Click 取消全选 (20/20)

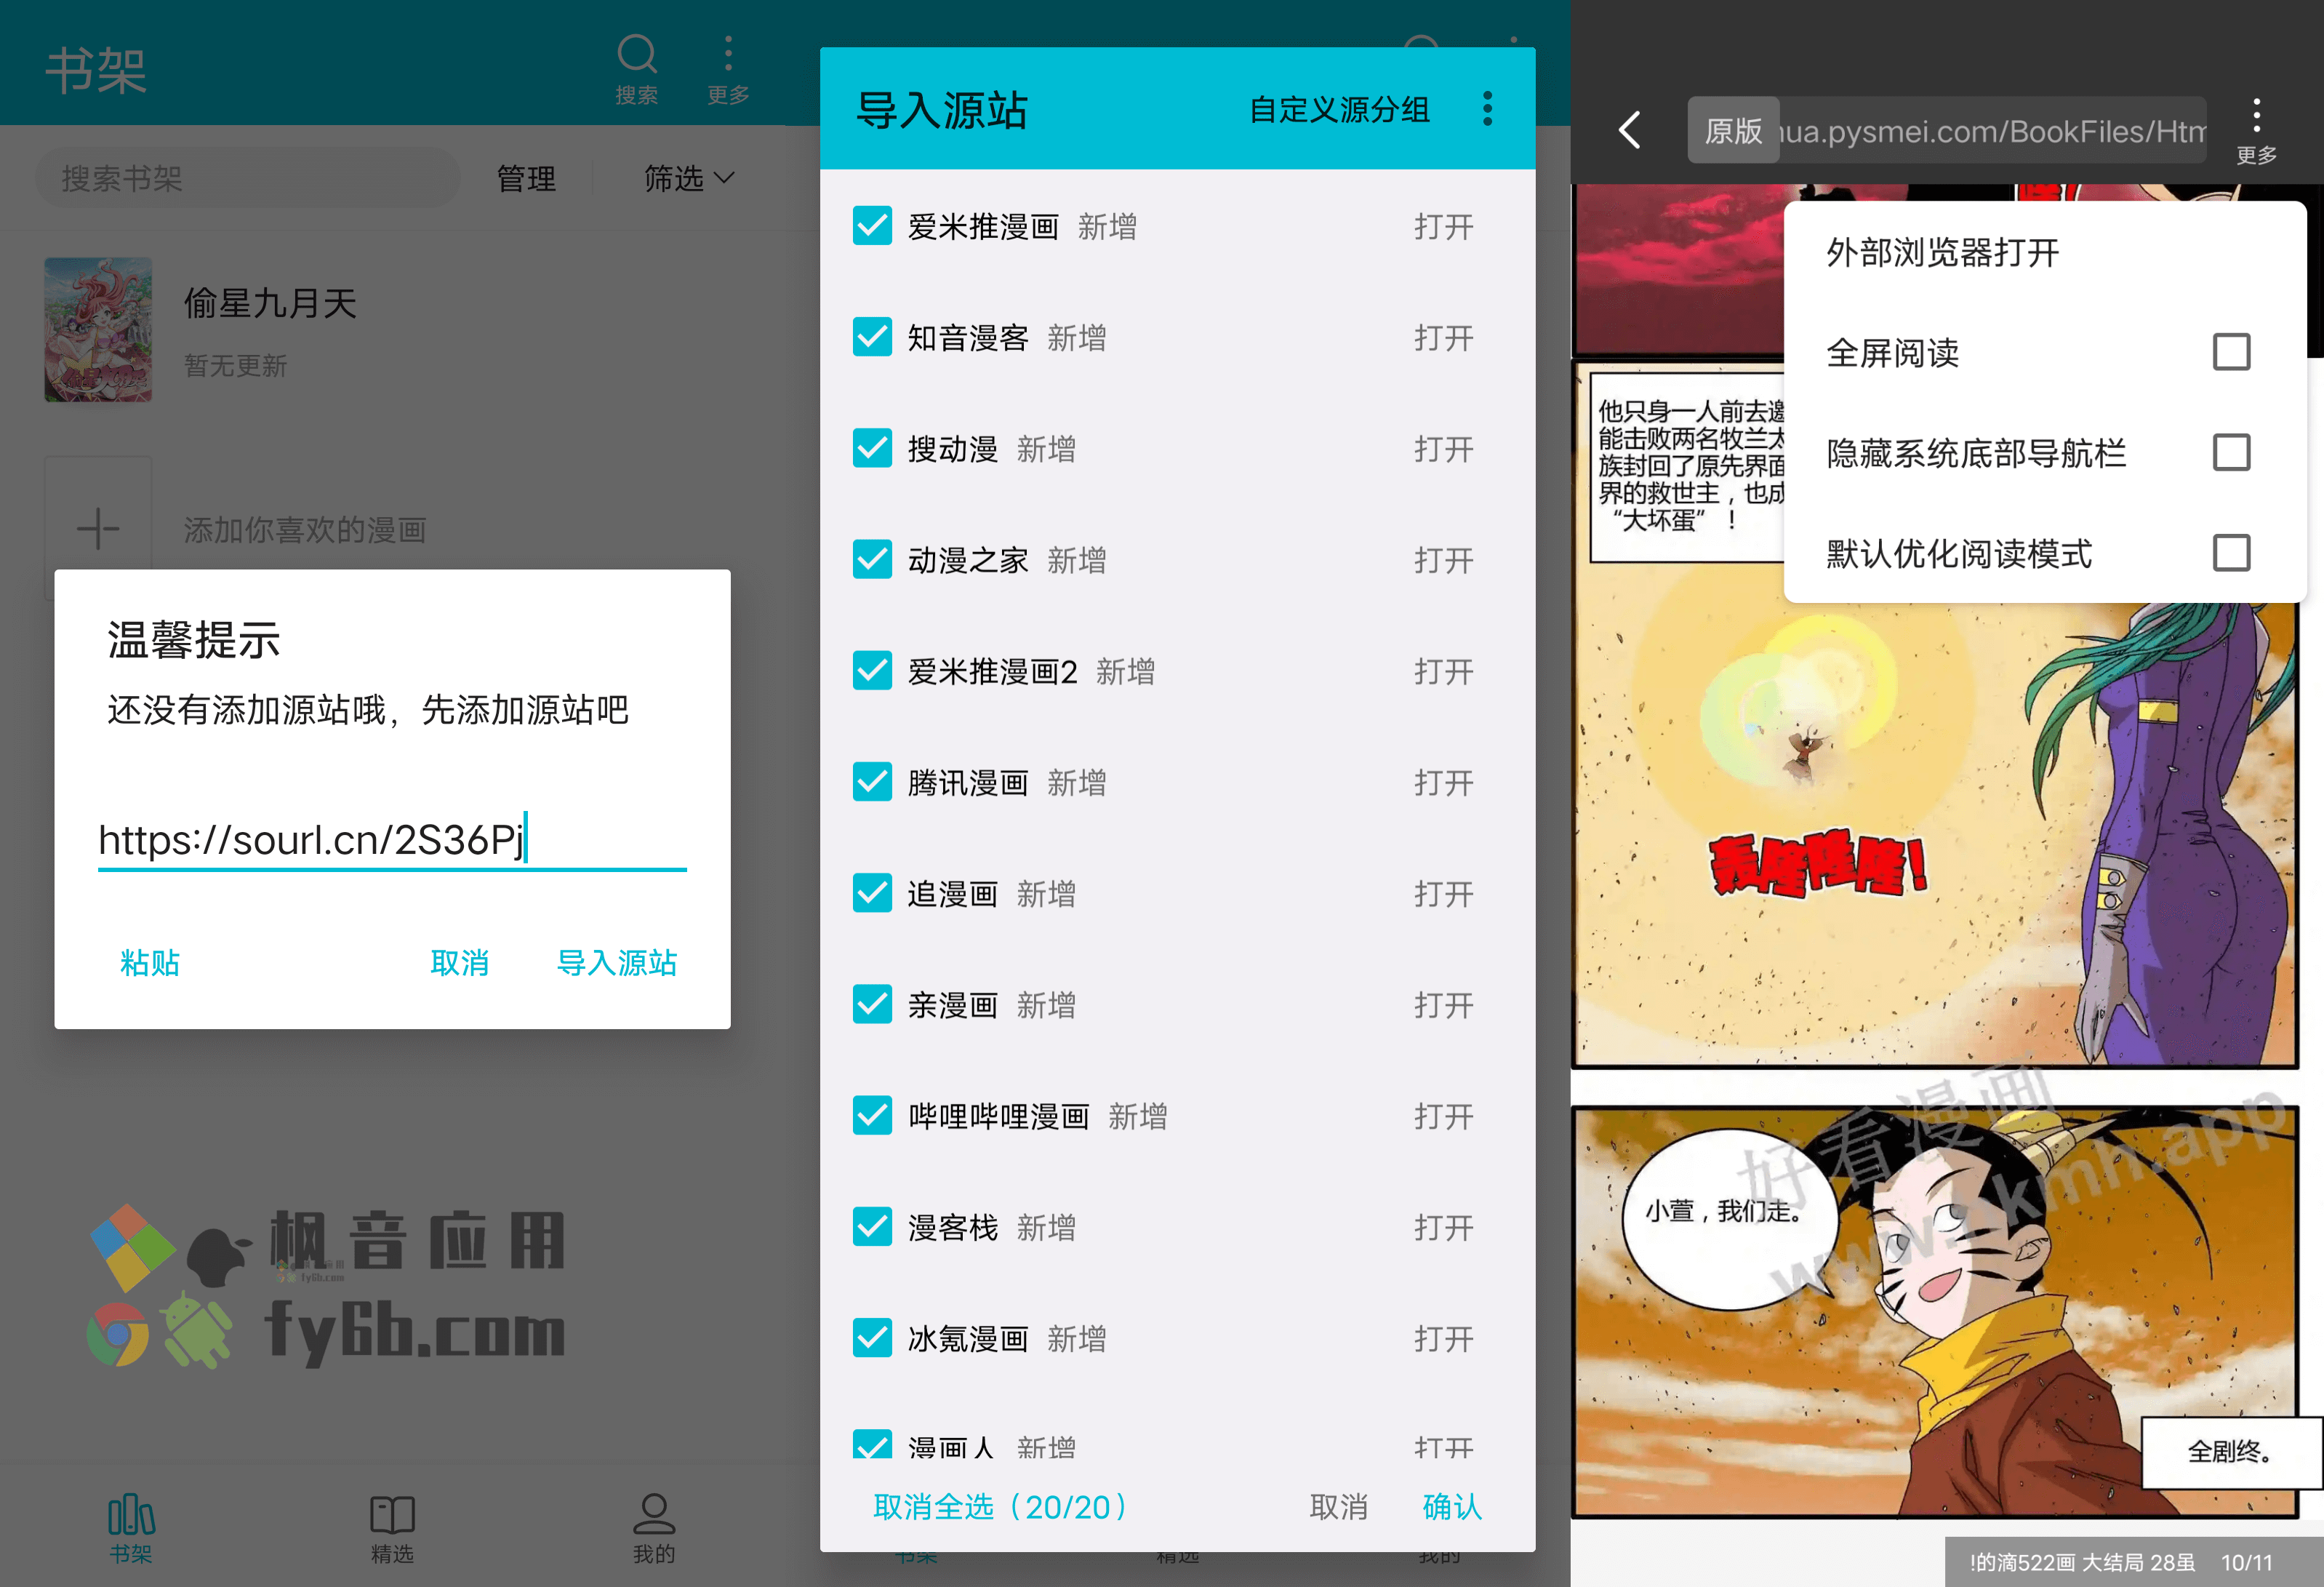pos(1001,1507)
